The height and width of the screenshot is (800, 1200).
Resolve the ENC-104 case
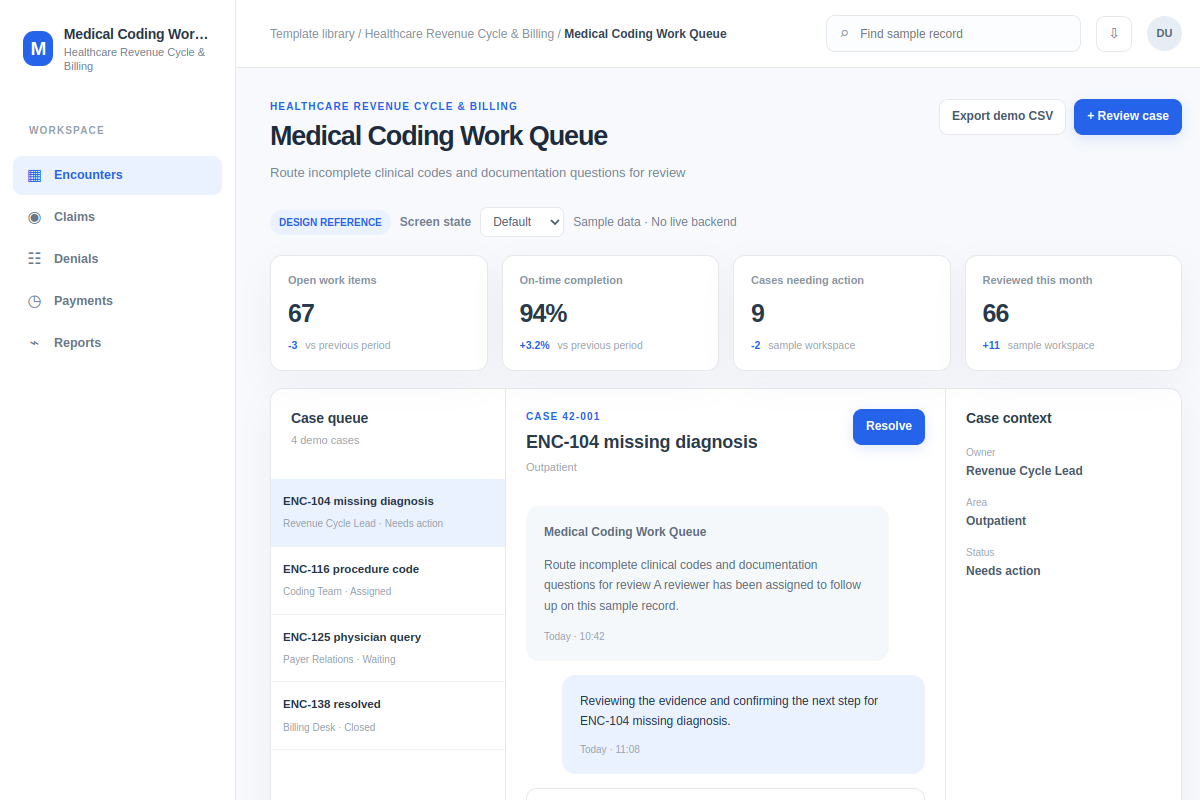click(889, 426)
